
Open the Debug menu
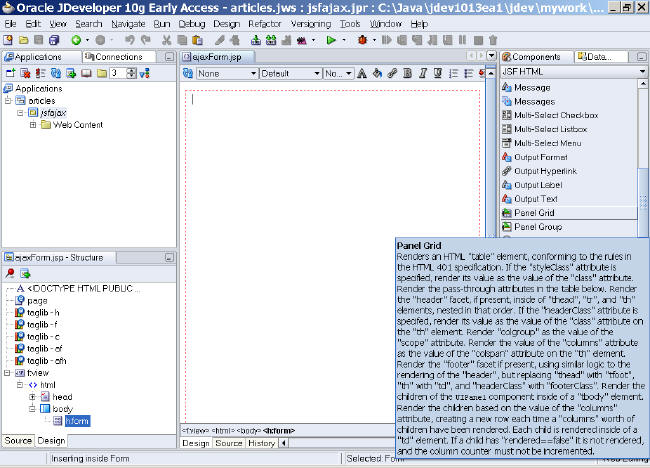(x=192, y=24)
